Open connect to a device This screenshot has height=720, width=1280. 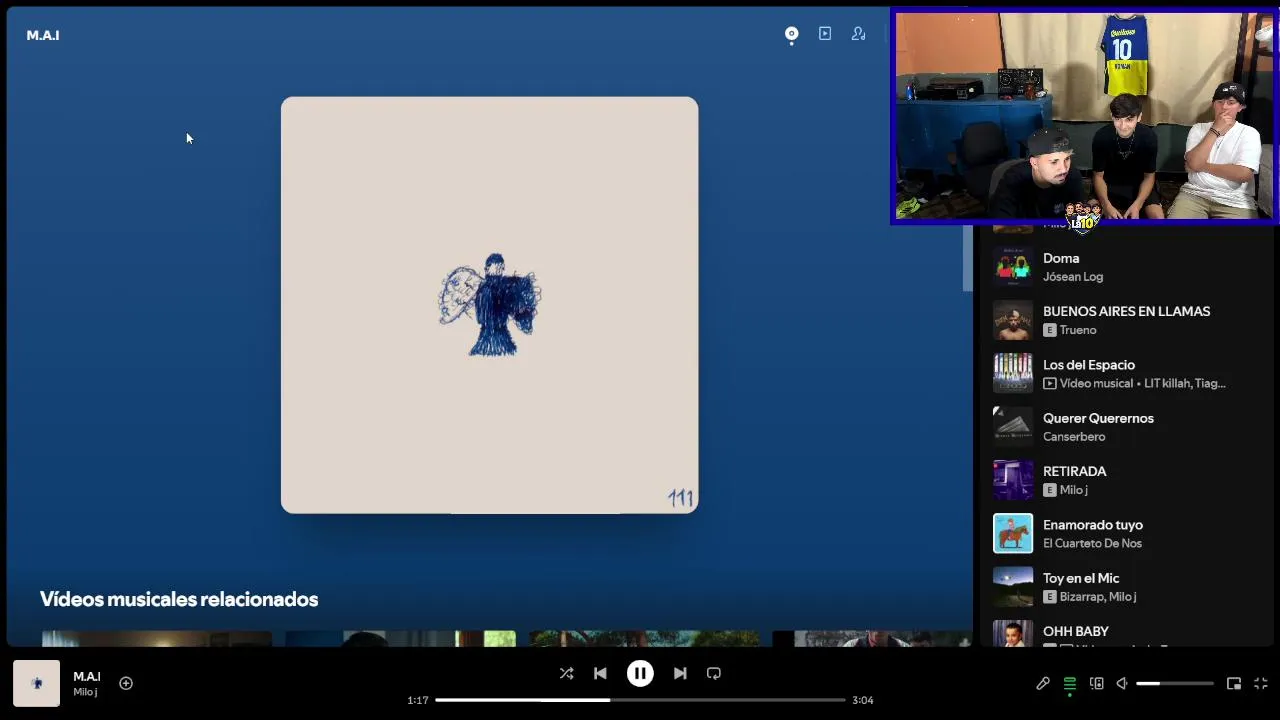click(1097, 684)
